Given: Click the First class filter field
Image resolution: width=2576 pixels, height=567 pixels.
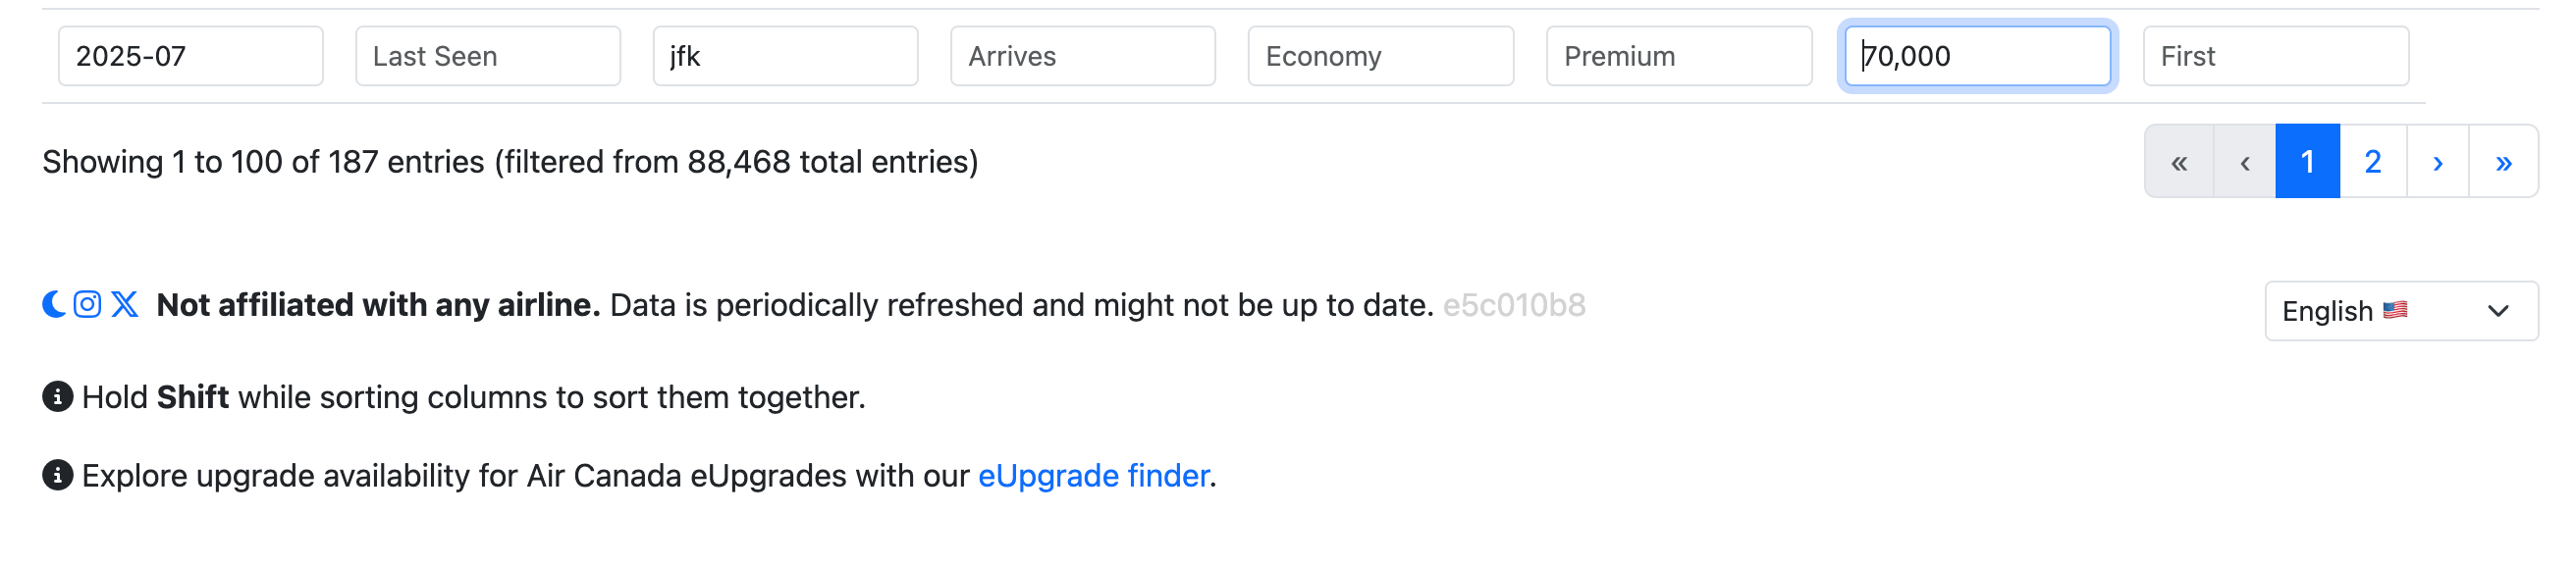Looking at the screenshot, I should (2276, 56).
